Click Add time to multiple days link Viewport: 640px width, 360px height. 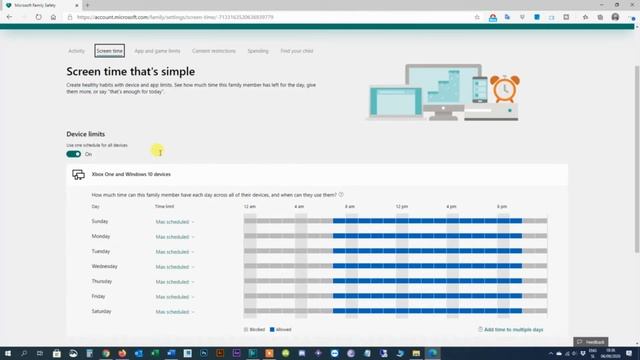pyautogui.click(x=511, y=329)
